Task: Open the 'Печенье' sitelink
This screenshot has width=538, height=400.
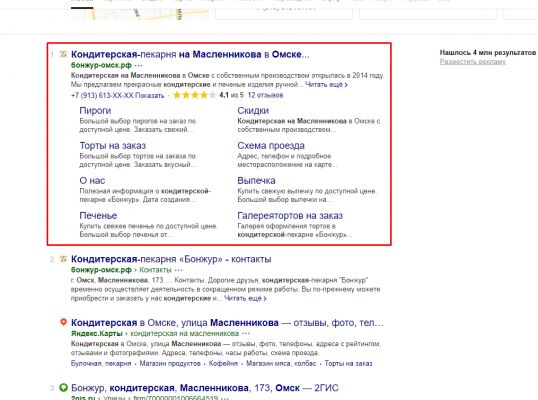Action: click(98, 215)
